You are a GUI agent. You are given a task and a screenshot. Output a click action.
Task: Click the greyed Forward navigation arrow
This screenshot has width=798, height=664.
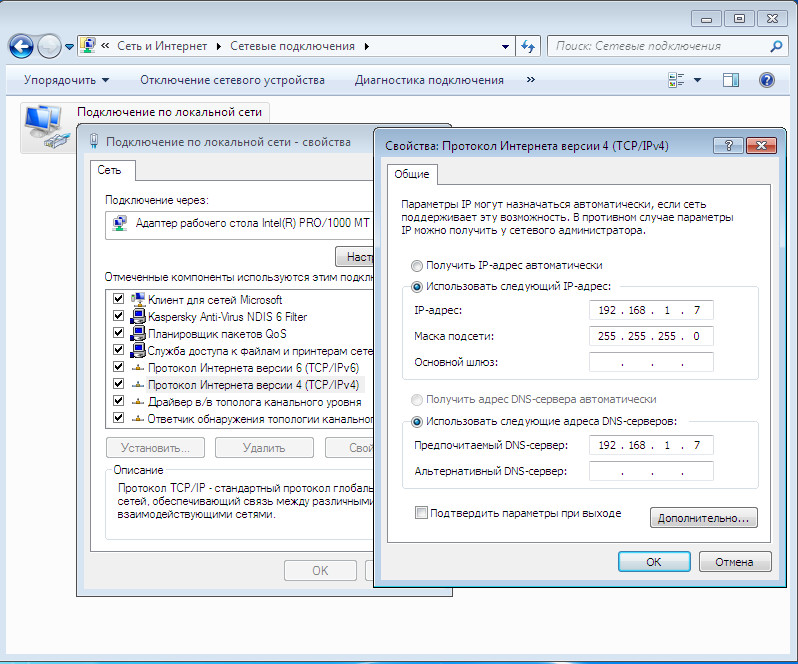click(x=49, y=47)
